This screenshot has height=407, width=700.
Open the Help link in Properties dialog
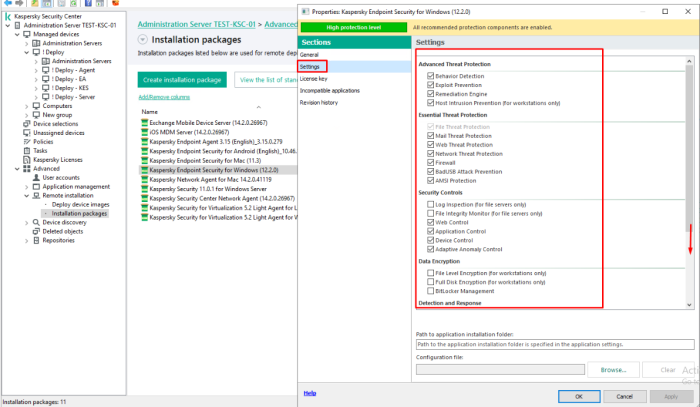click(310, 393)
